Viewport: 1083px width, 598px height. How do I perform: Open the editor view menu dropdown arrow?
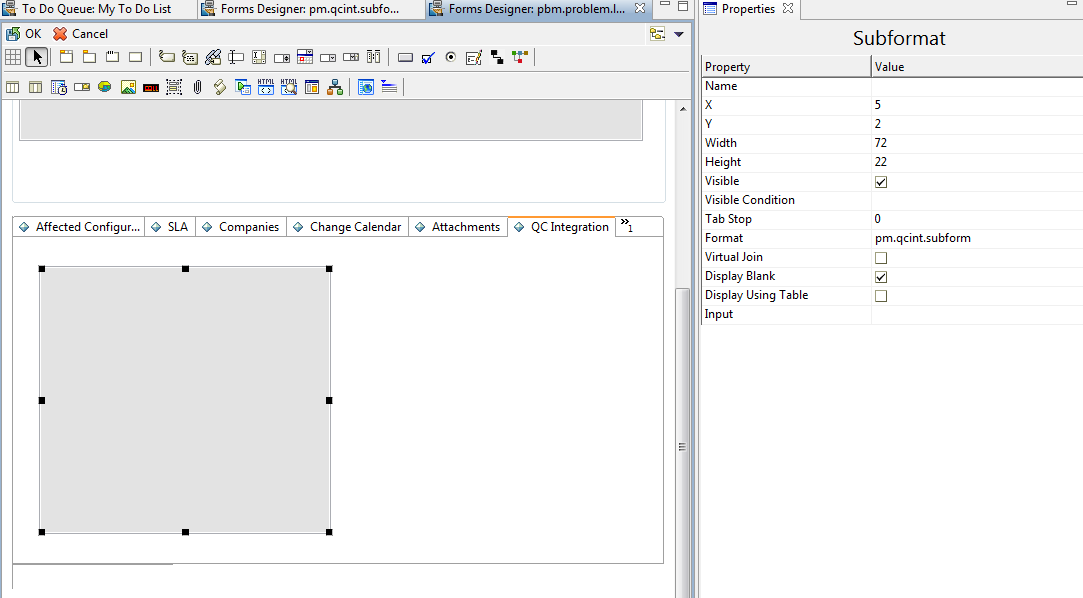coord(679,34)
